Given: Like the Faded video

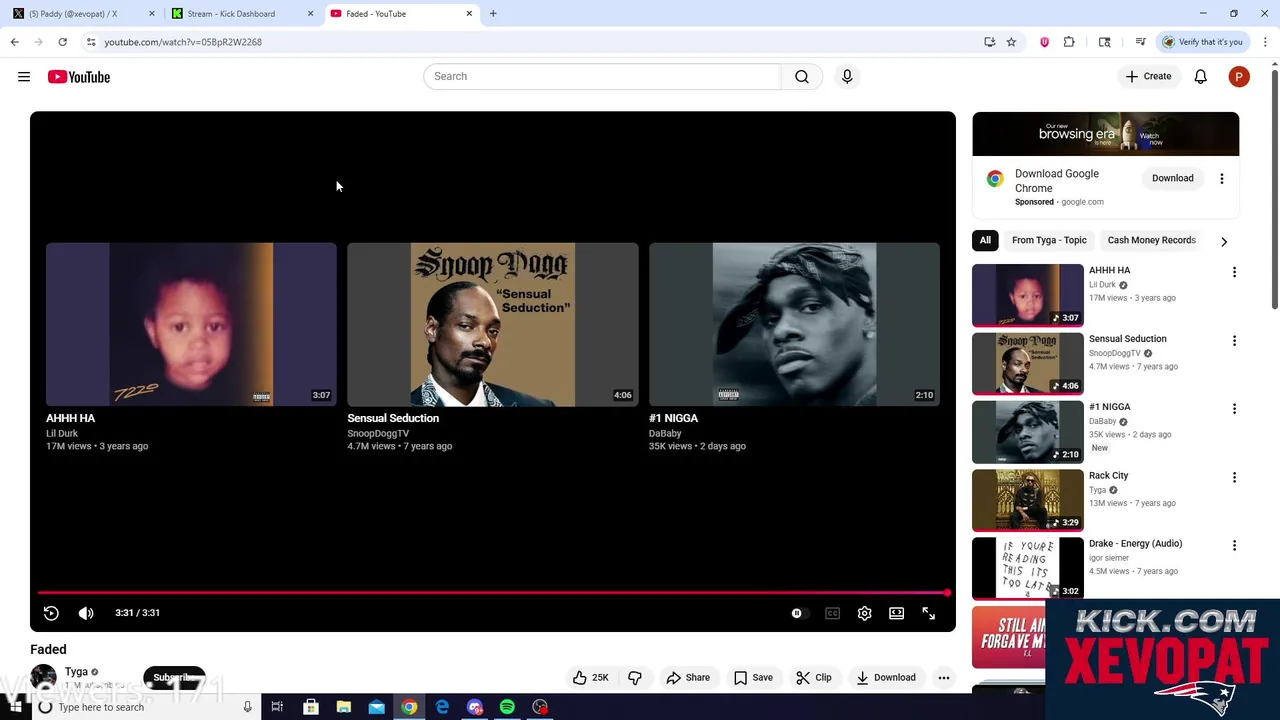Looking at the screenshot, I should point(590,678).
